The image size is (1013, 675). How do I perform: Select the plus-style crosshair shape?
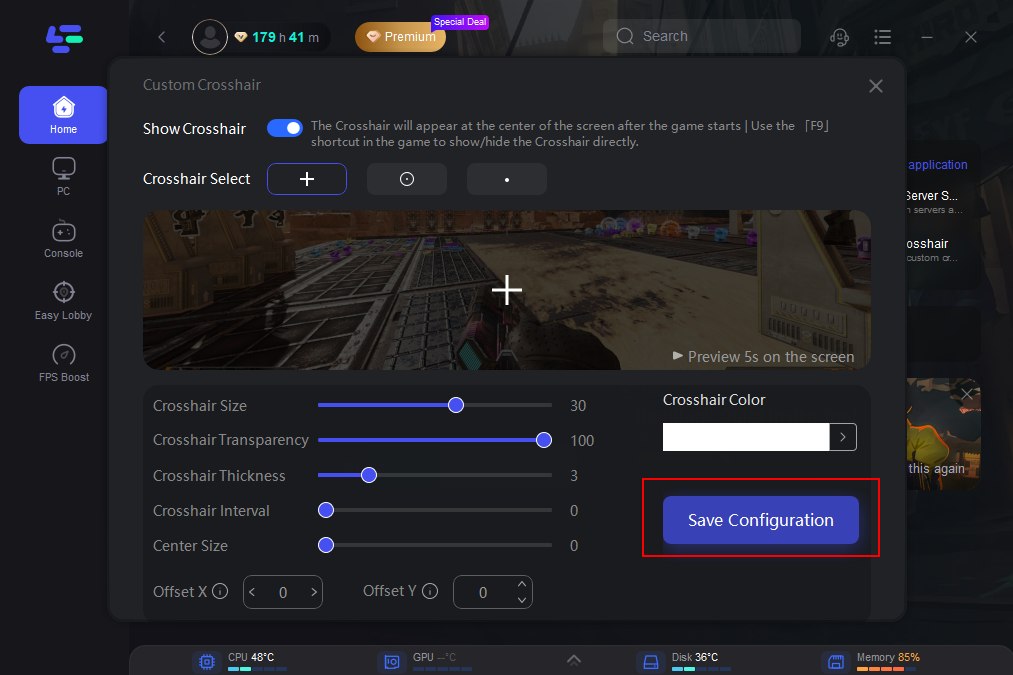coord(306,178)
